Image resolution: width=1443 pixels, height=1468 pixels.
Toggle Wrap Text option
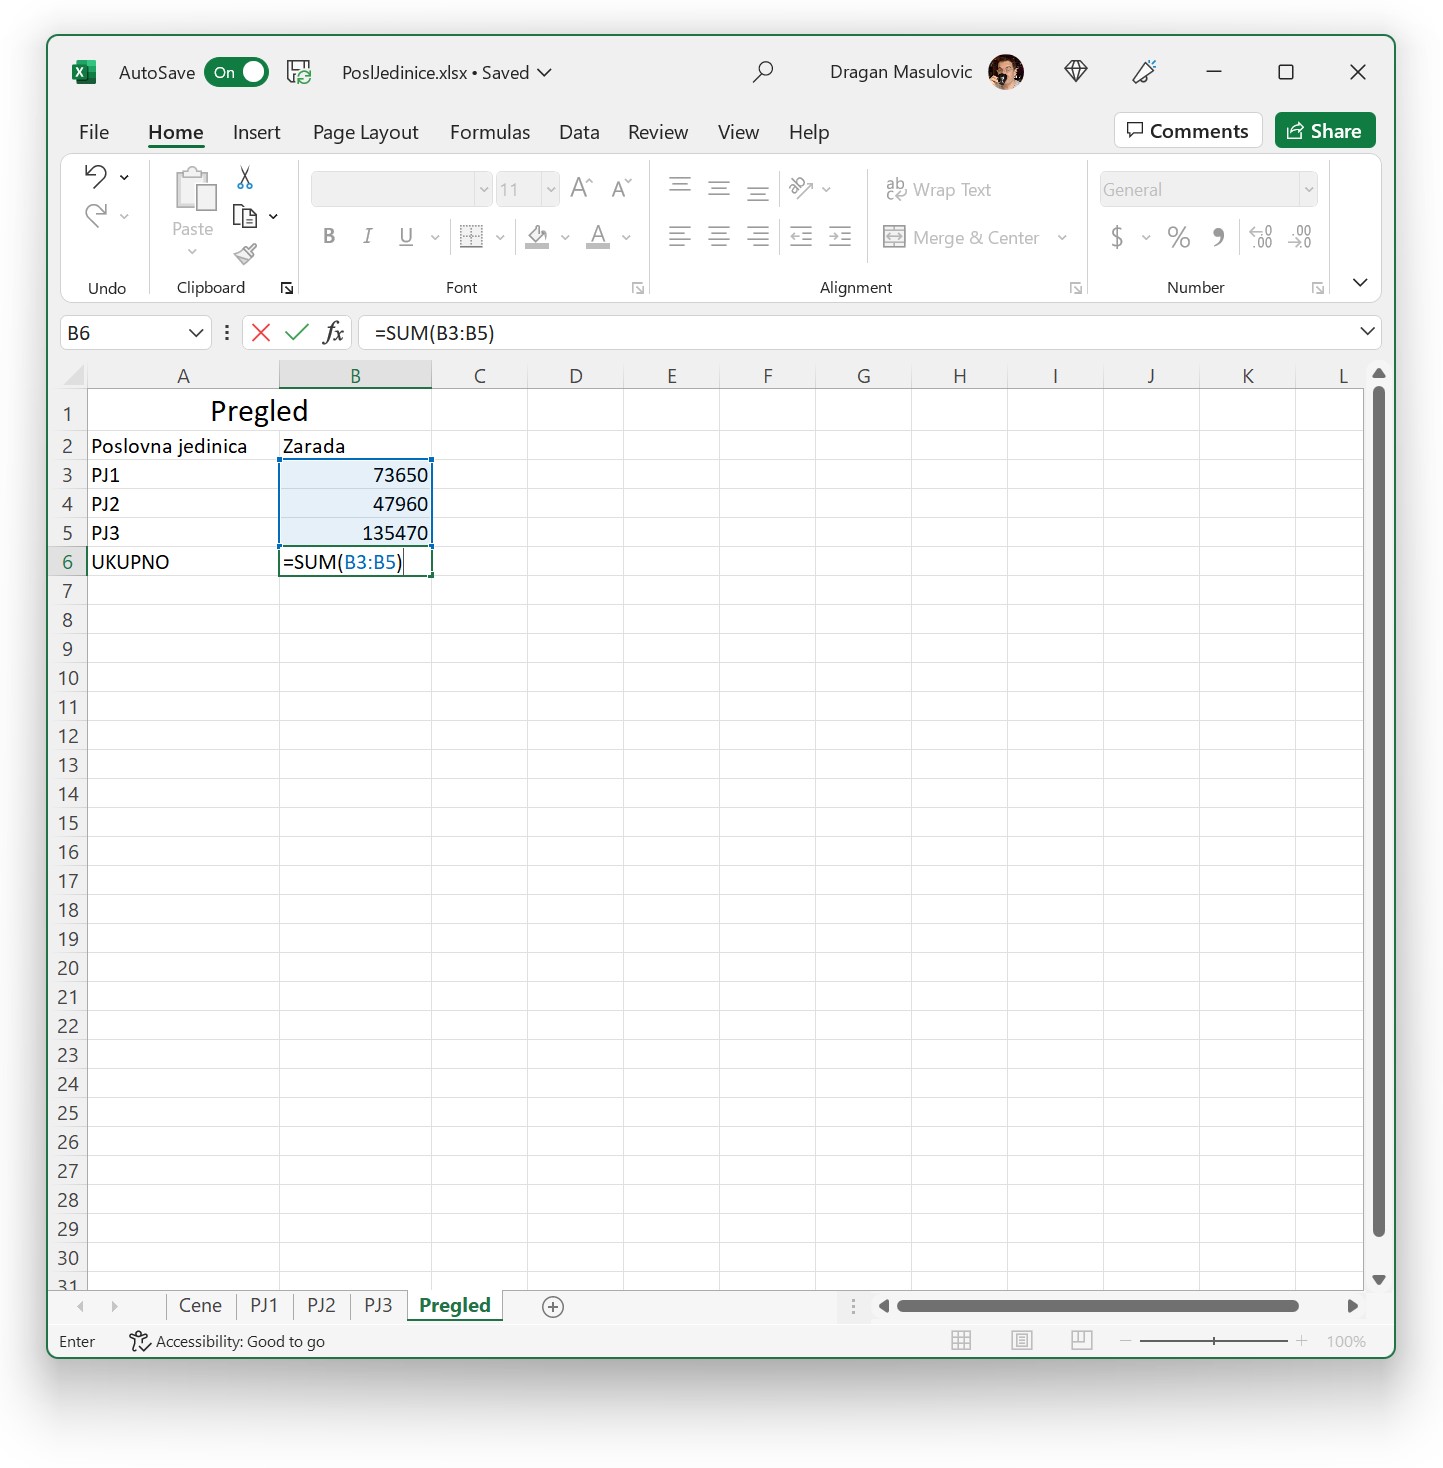click(x=938, y=189)
